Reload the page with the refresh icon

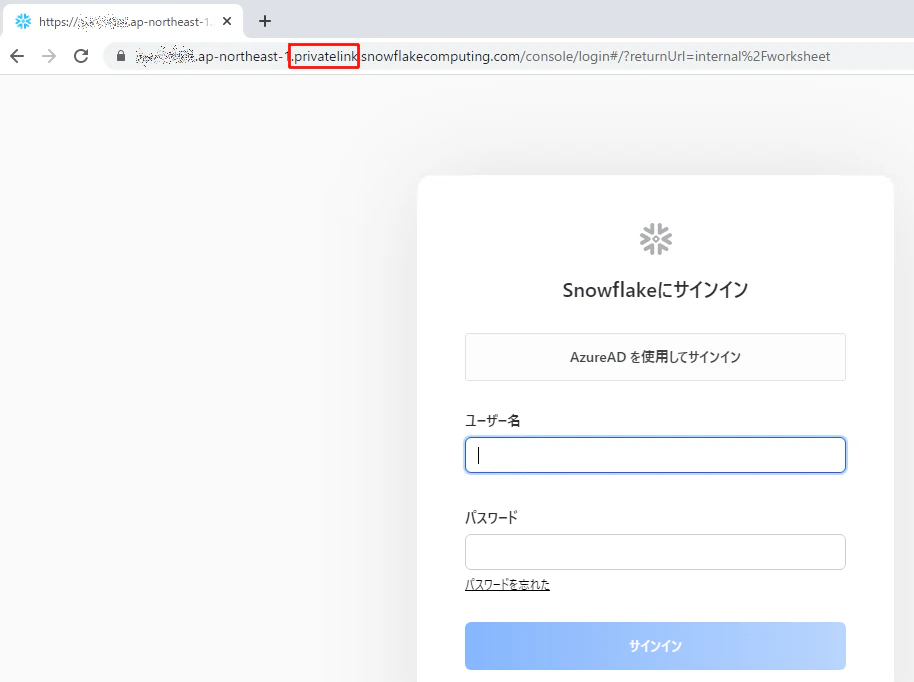tap(81, 56)
